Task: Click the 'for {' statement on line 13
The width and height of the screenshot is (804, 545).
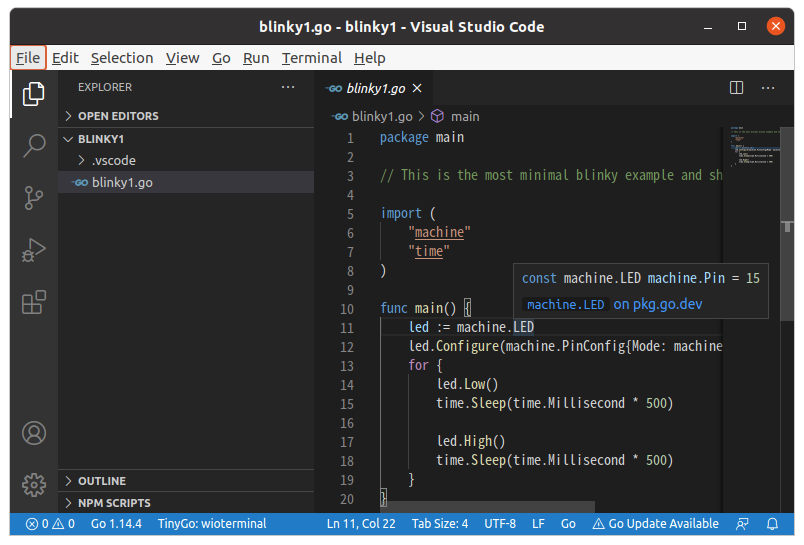Action: tap(425, 365)
